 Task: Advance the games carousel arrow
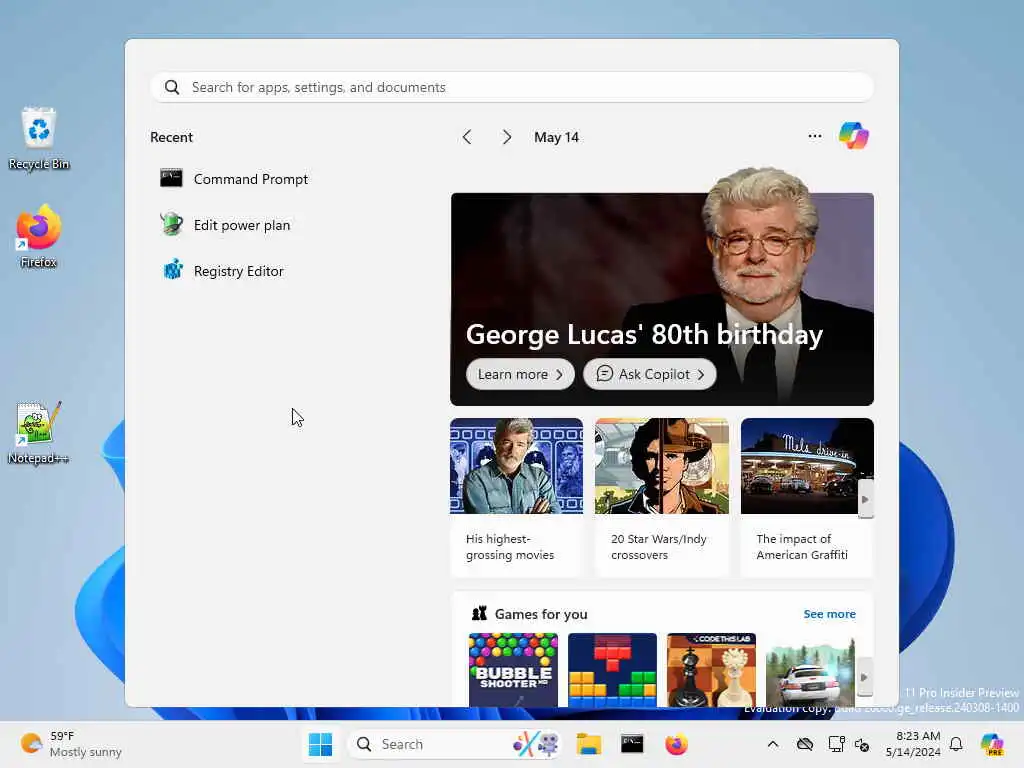(x=864, y=677)
